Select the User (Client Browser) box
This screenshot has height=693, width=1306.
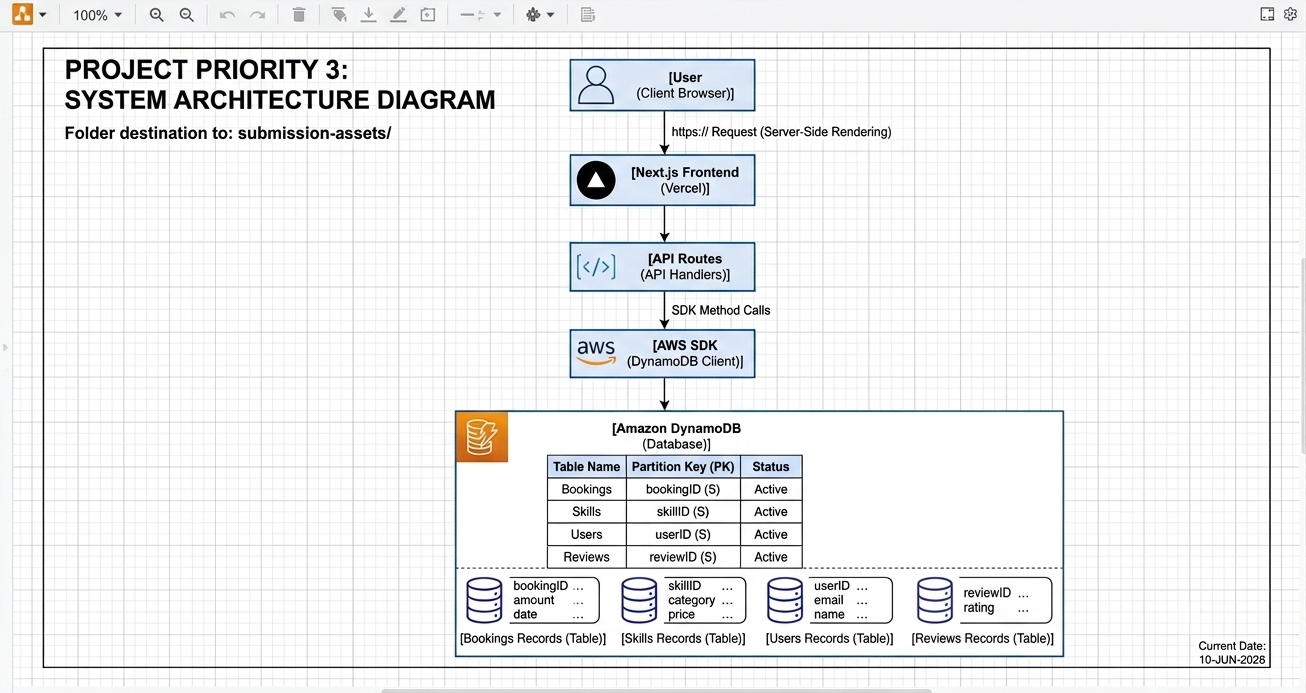662,85
